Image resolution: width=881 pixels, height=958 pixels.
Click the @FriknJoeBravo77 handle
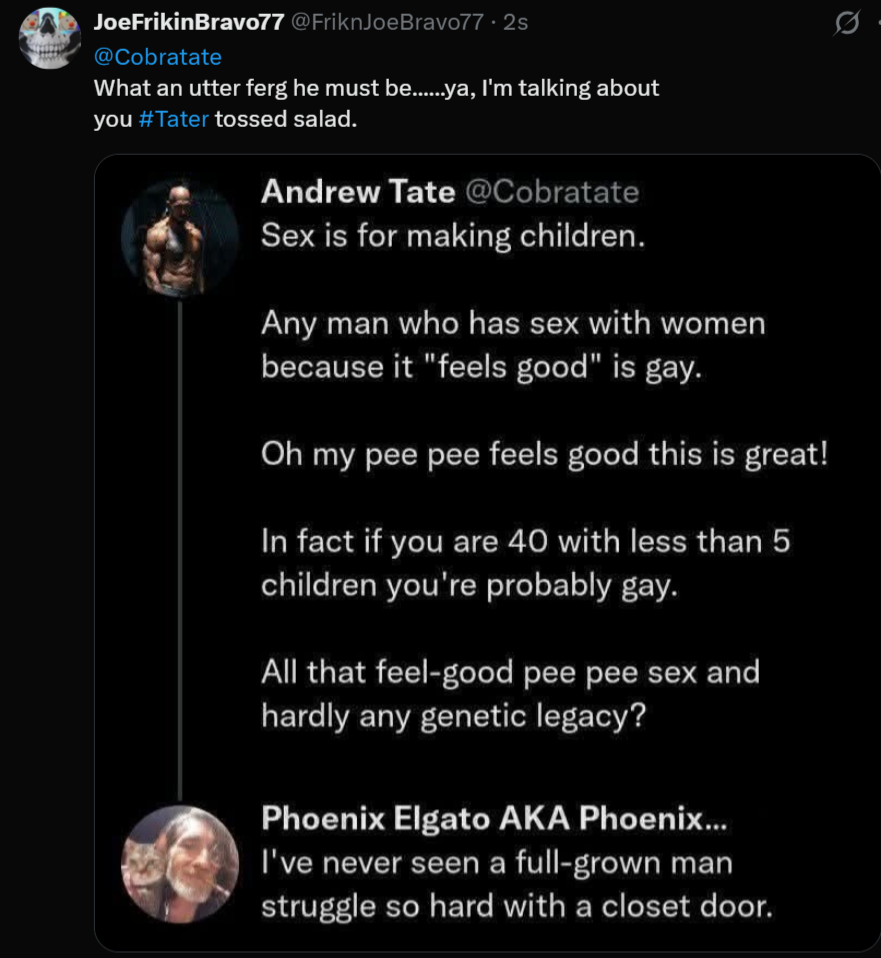[386, 24]
